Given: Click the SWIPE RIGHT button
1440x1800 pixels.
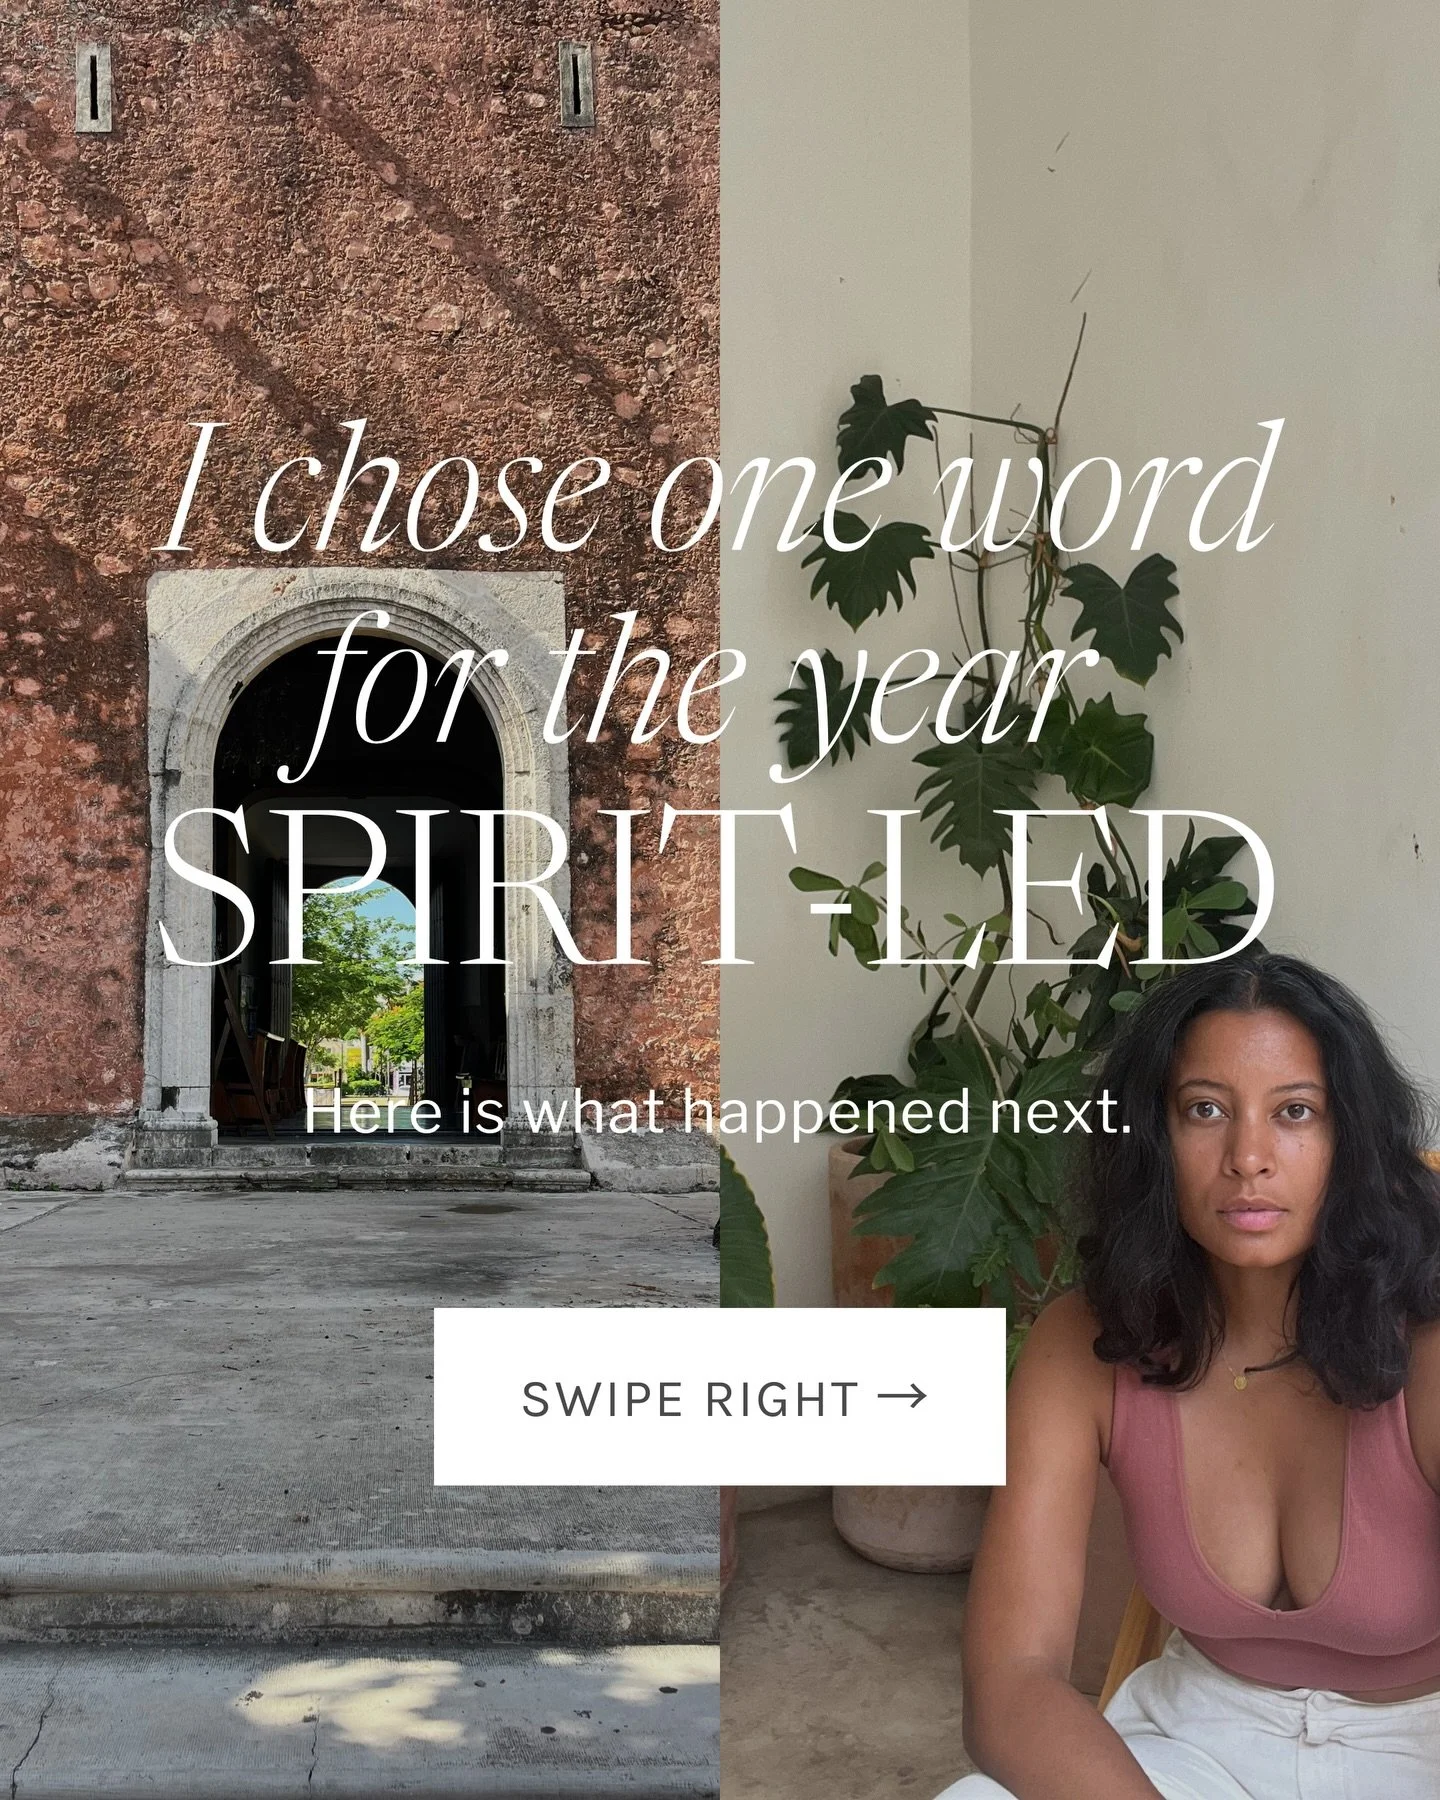Looking at the screenshot, I should [x=719, y=1396].
